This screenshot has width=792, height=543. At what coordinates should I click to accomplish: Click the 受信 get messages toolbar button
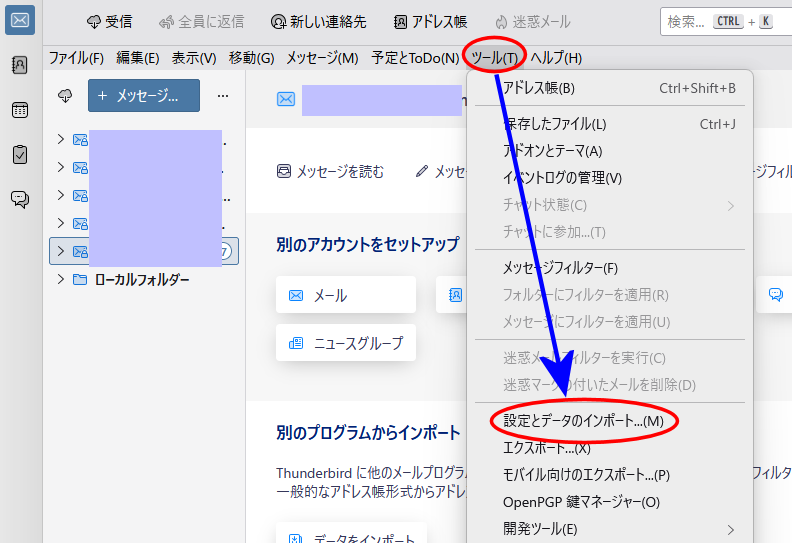109,21
